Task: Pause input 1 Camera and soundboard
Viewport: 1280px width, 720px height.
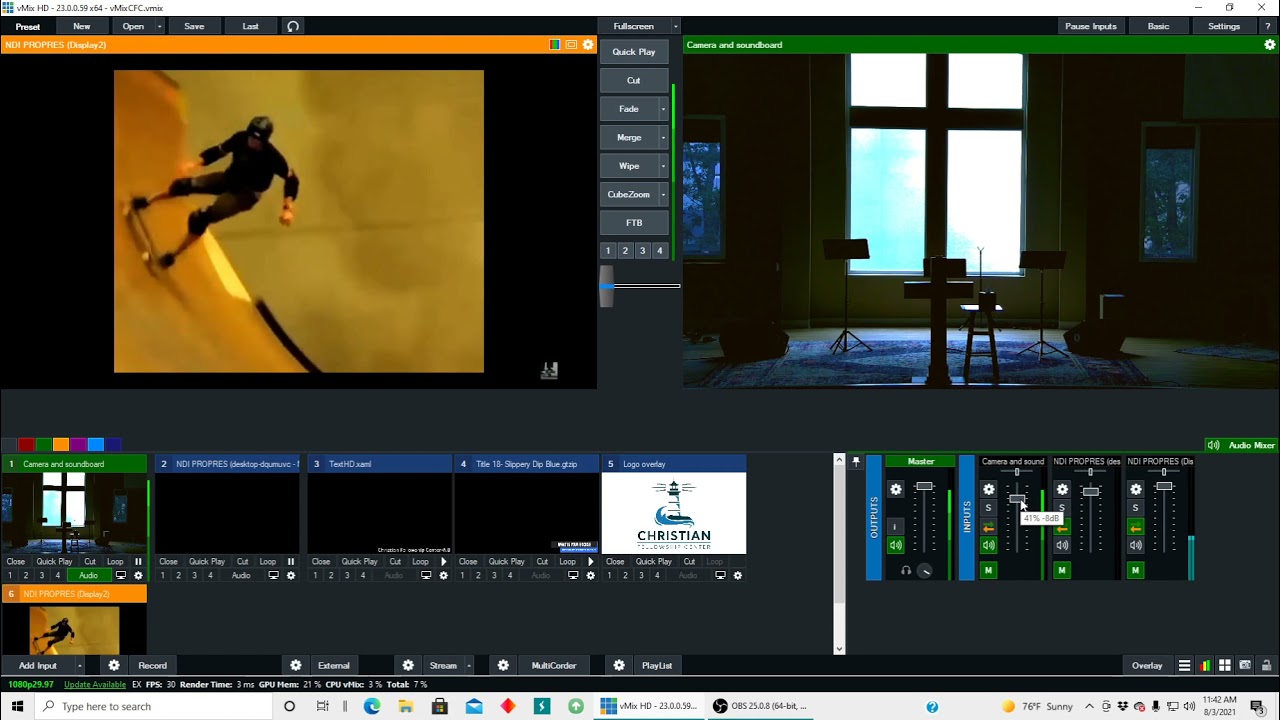Action: click(138, 562)
